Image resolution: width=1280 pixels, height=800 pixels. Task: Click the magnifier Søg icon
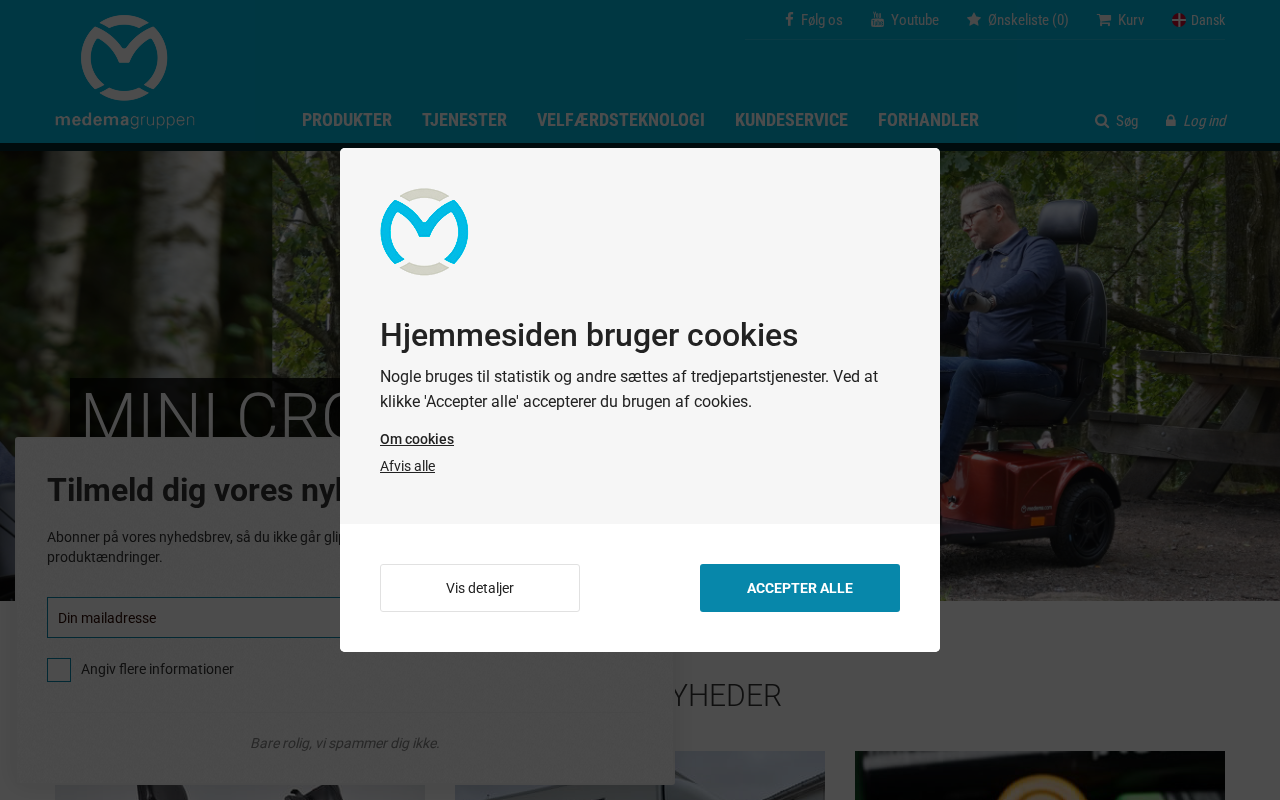click(1102, 121)
